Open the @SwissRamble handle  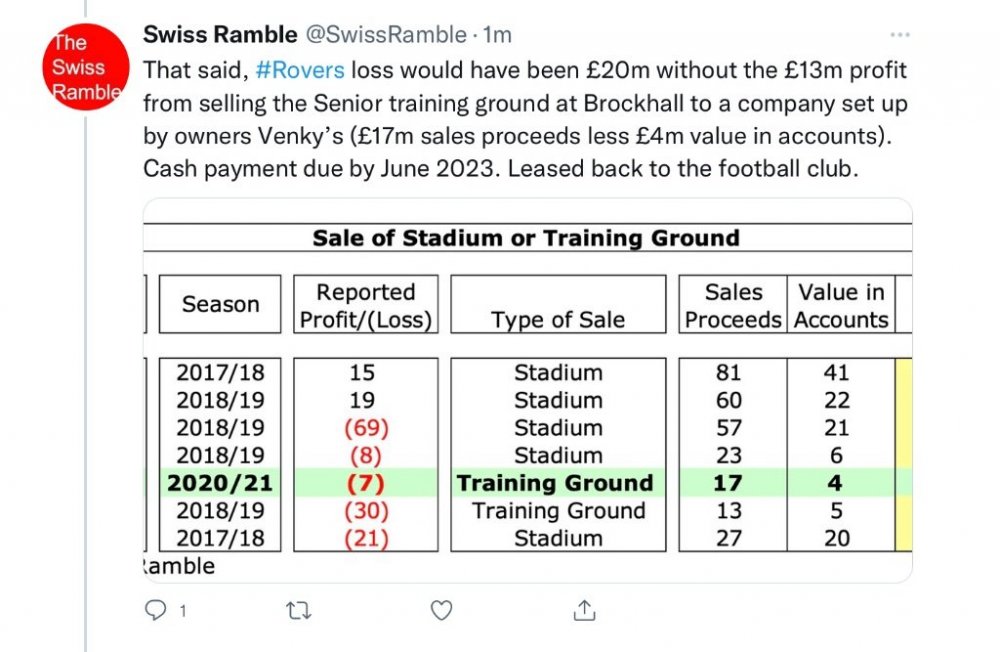(386, 35)
